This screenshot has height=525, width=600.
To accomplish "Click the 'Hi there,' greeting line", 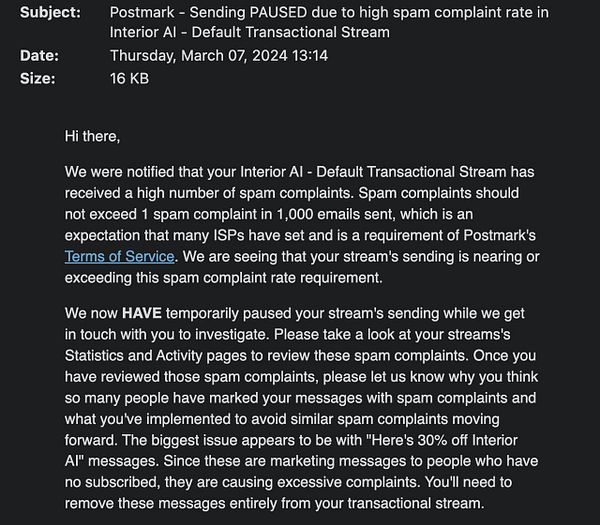I will pyautogui.click(x=92, y=136).
